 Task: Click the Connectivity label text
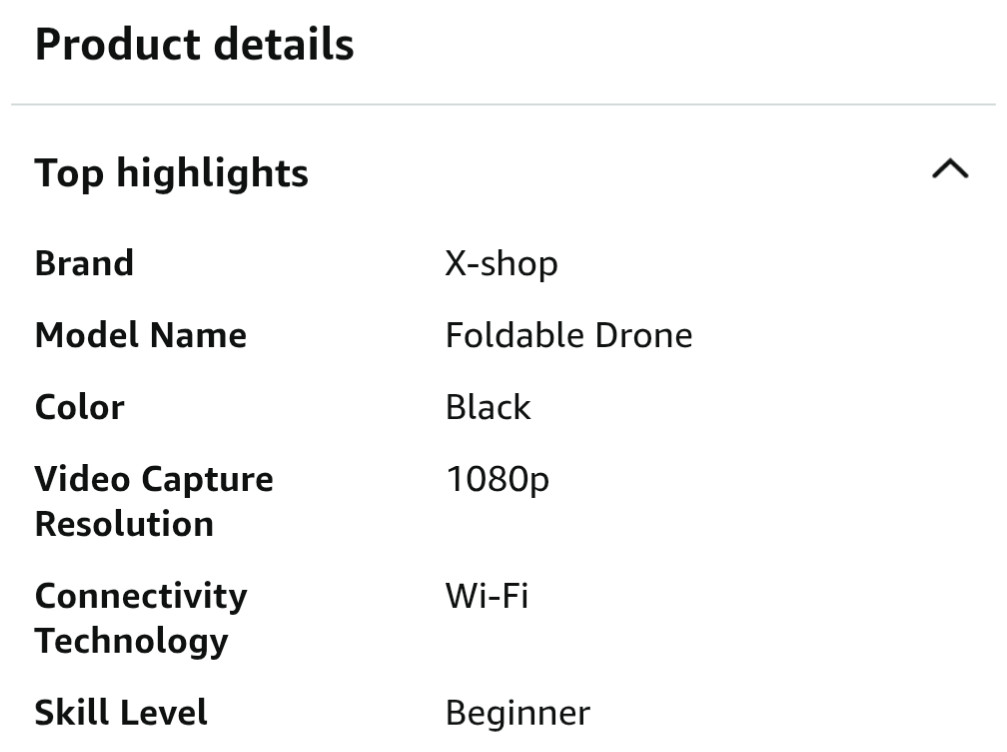tap(140, 596)
